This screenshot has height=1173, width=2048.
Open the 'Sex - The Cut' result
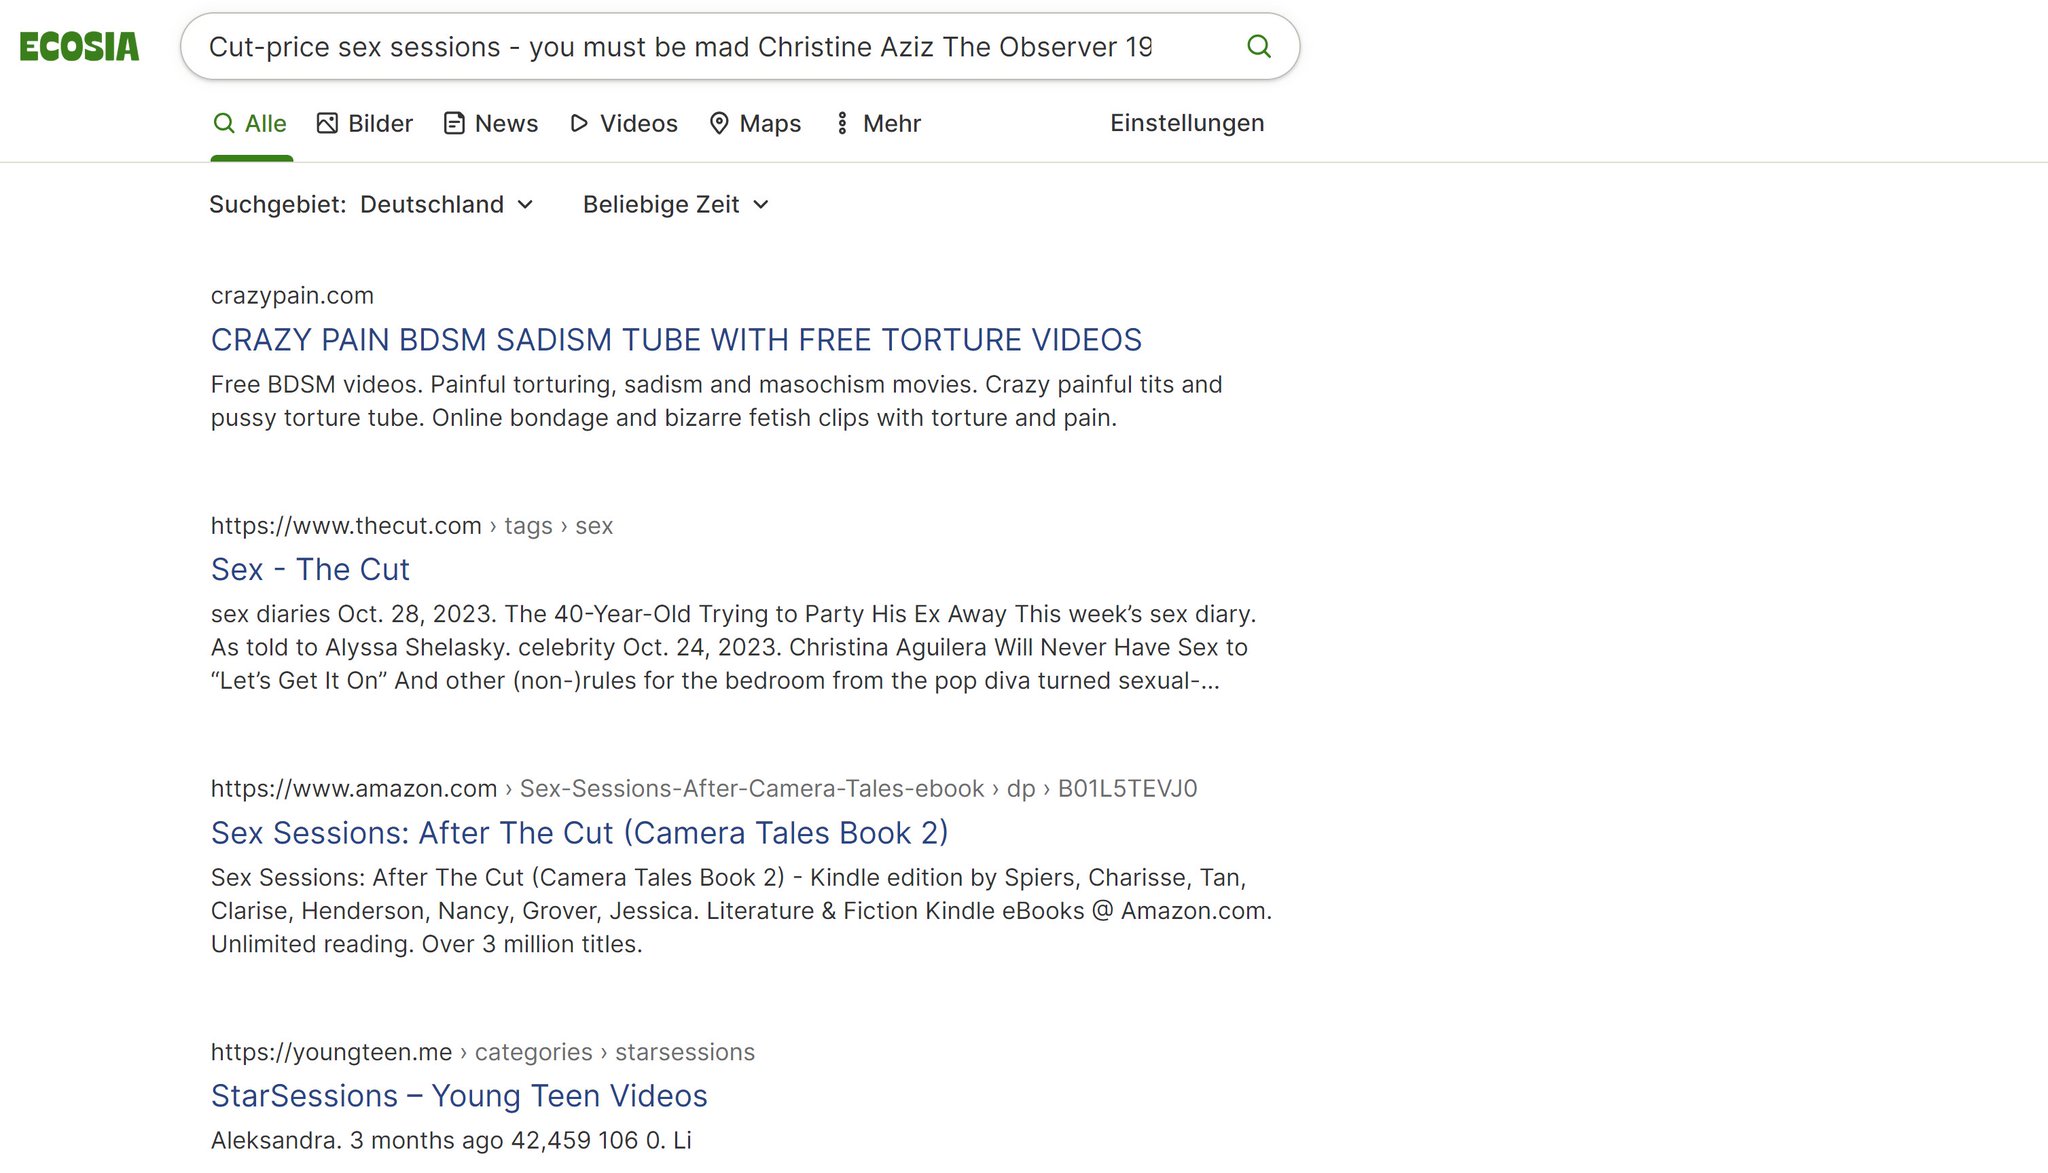[310, 569]
